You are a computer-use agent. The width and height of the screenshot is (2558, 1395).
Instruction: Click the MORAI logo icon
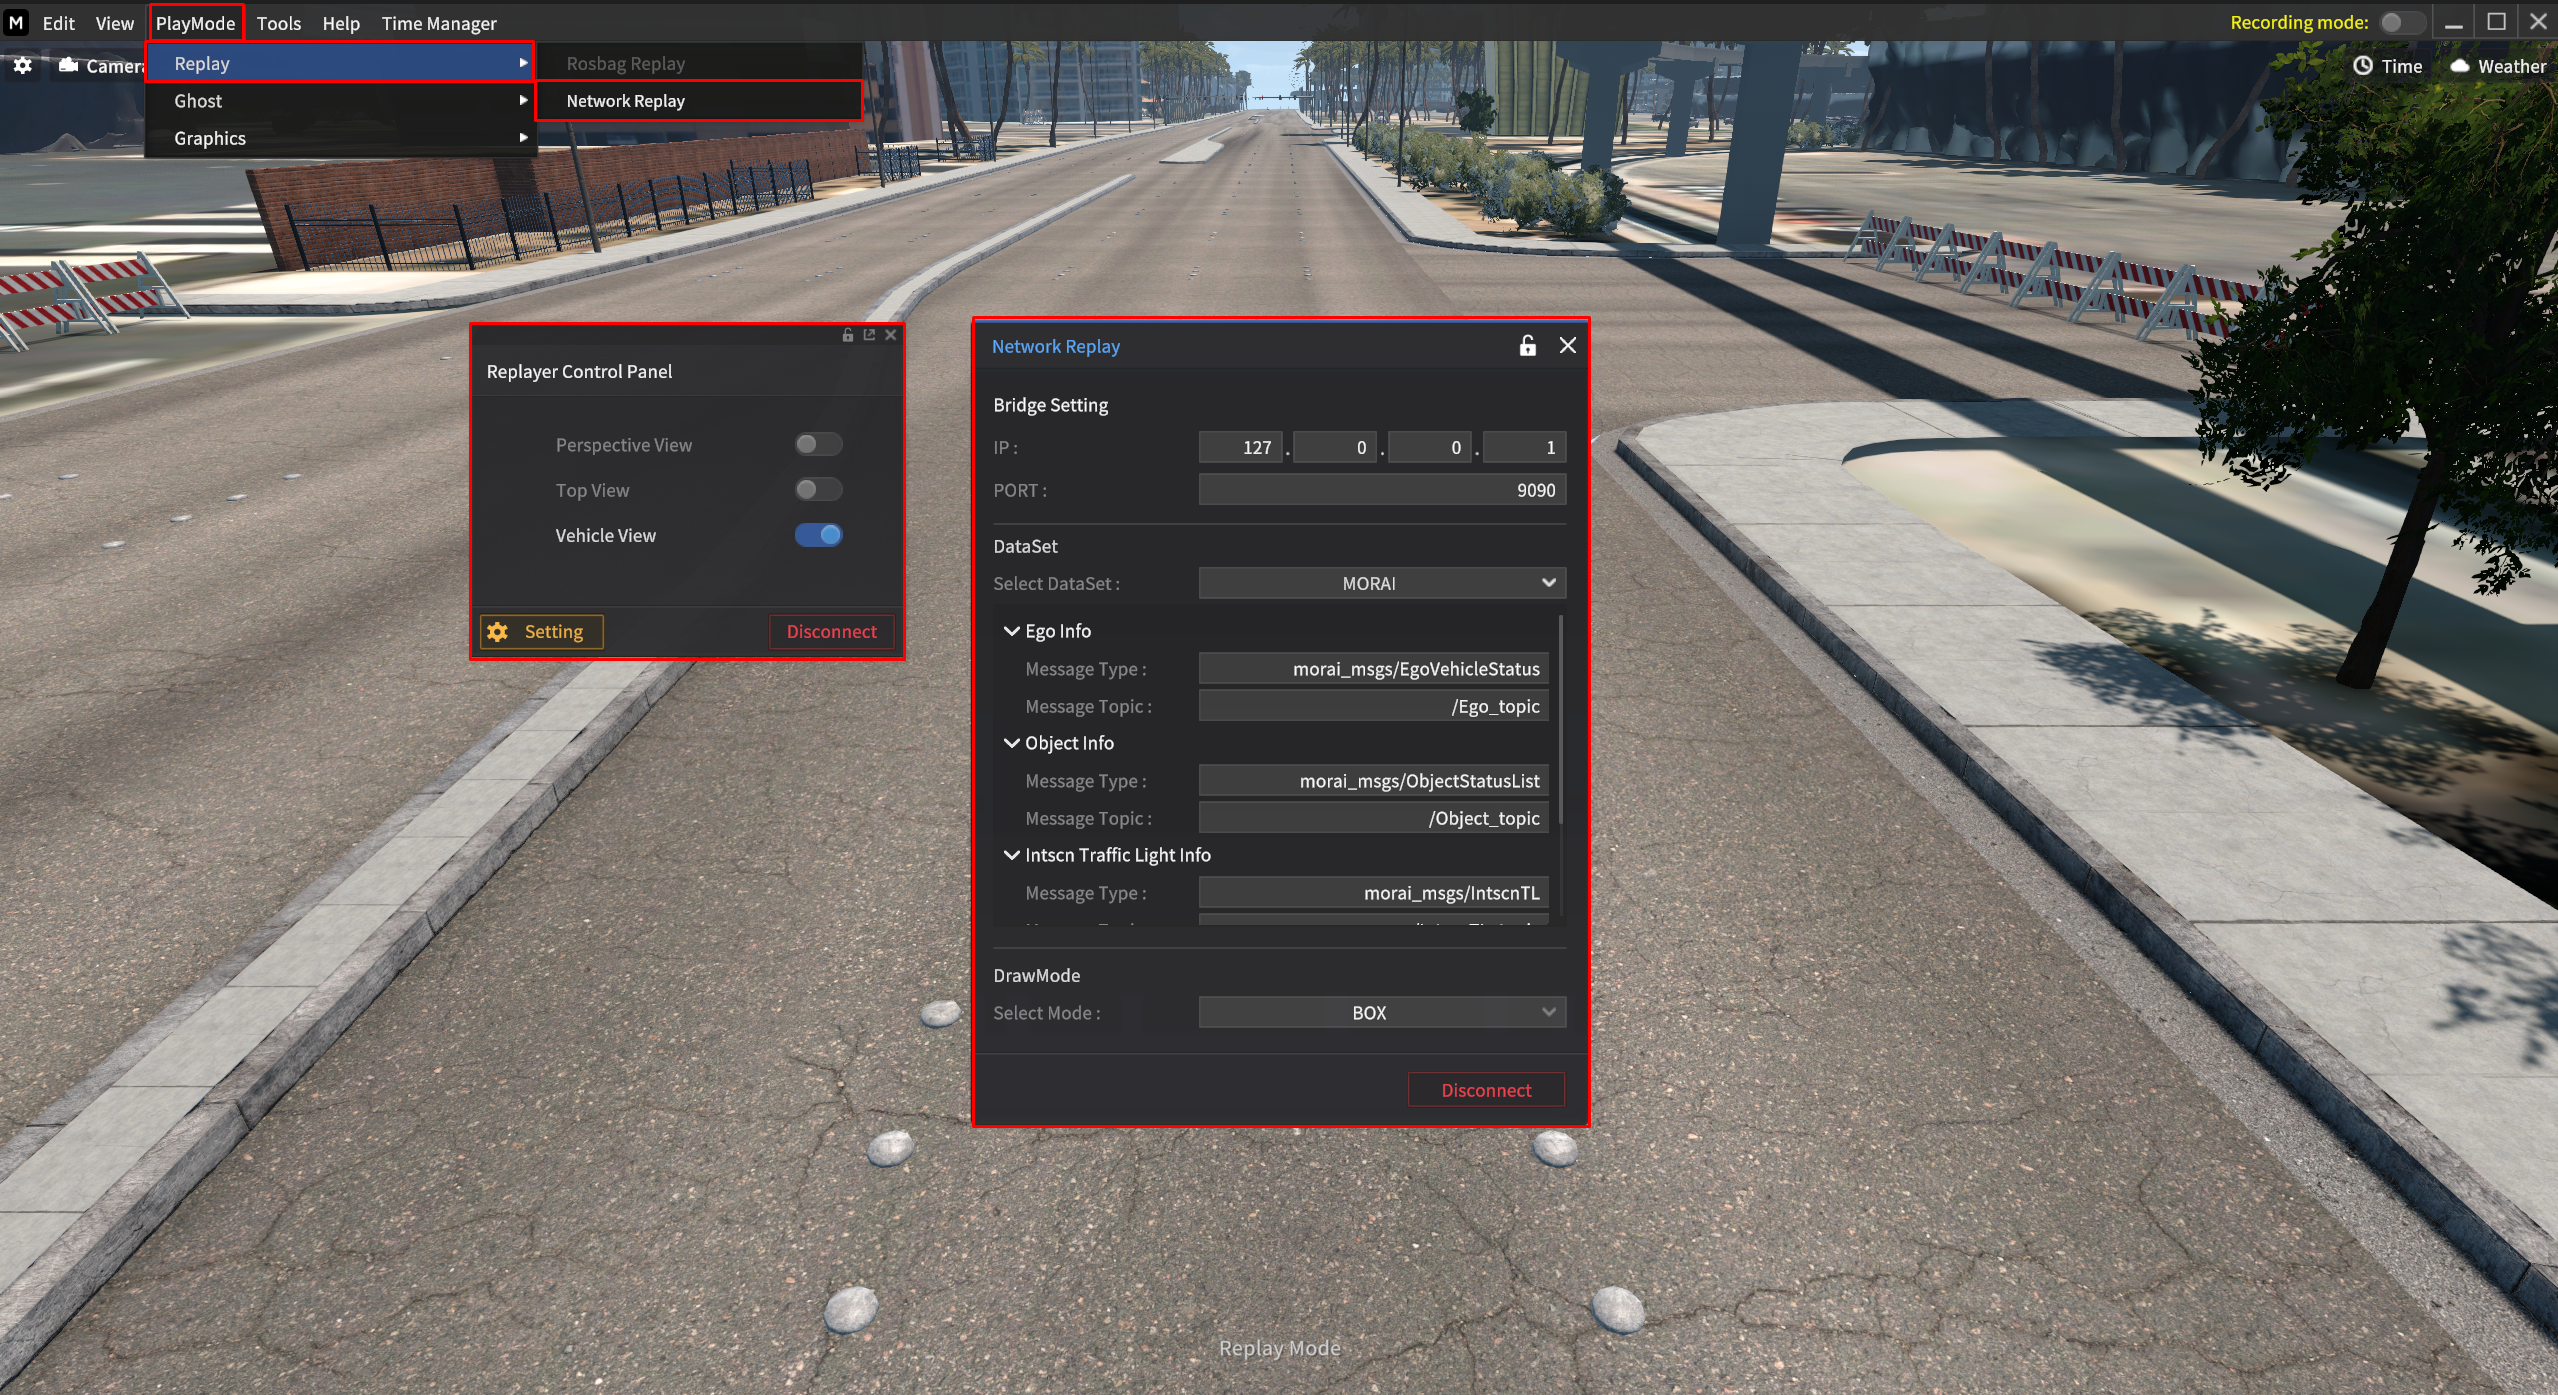tap(16, 22)
